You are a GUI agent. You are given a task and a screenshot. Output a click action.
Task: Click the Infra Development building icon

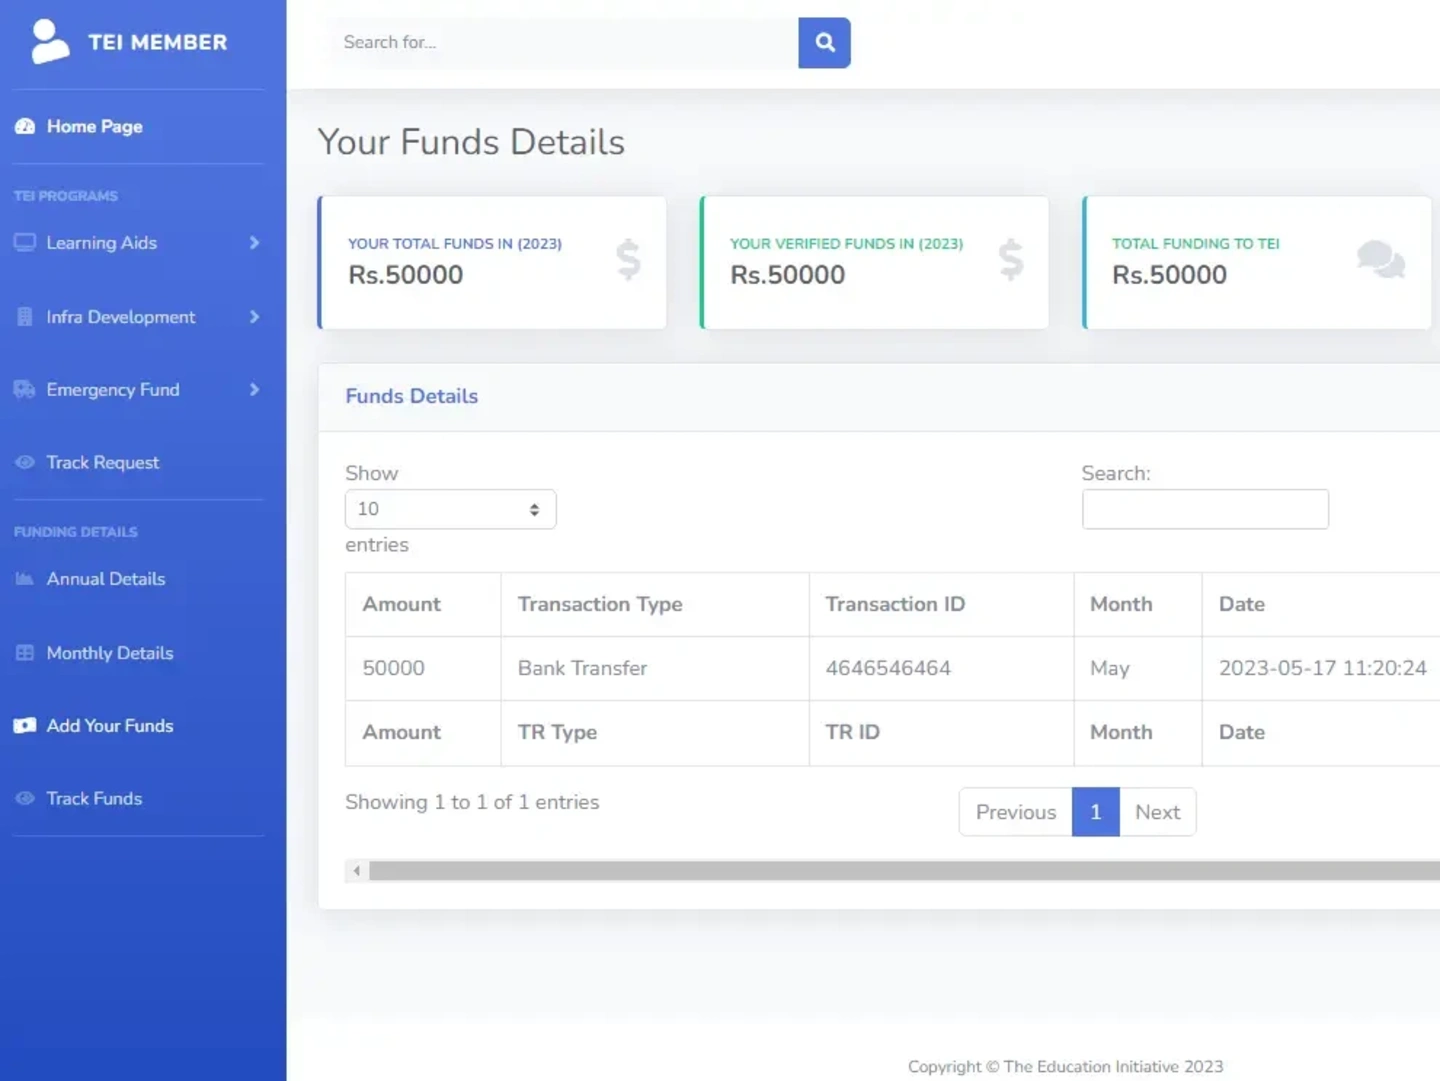[25, 317]
